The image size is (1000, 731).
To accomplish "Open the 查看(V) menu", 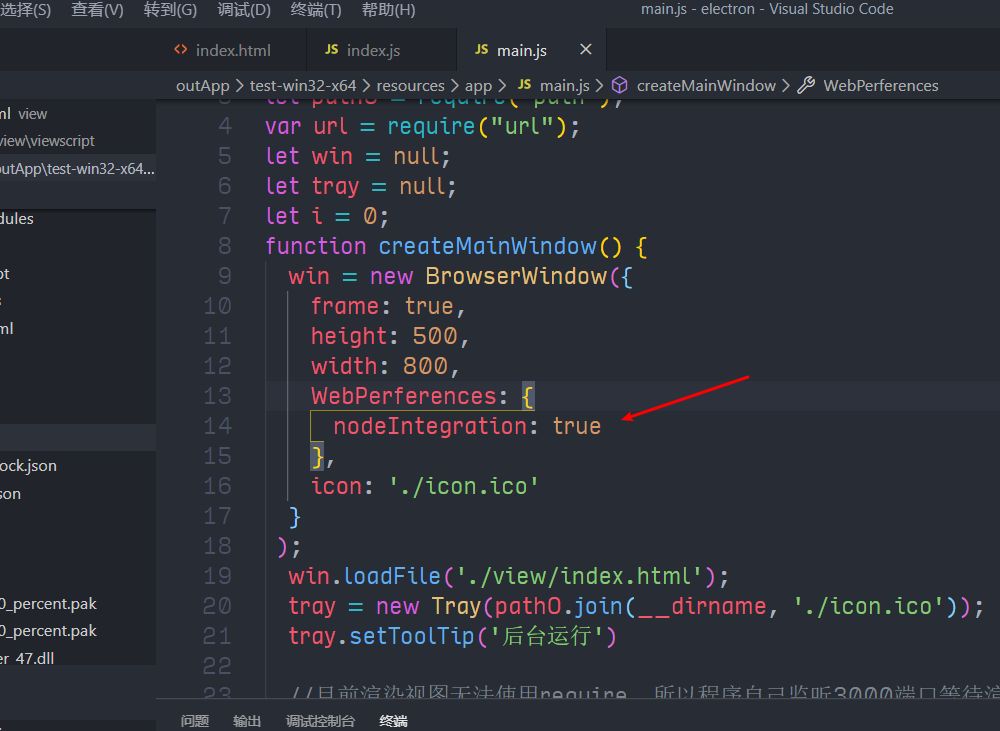I will point(97,10).
